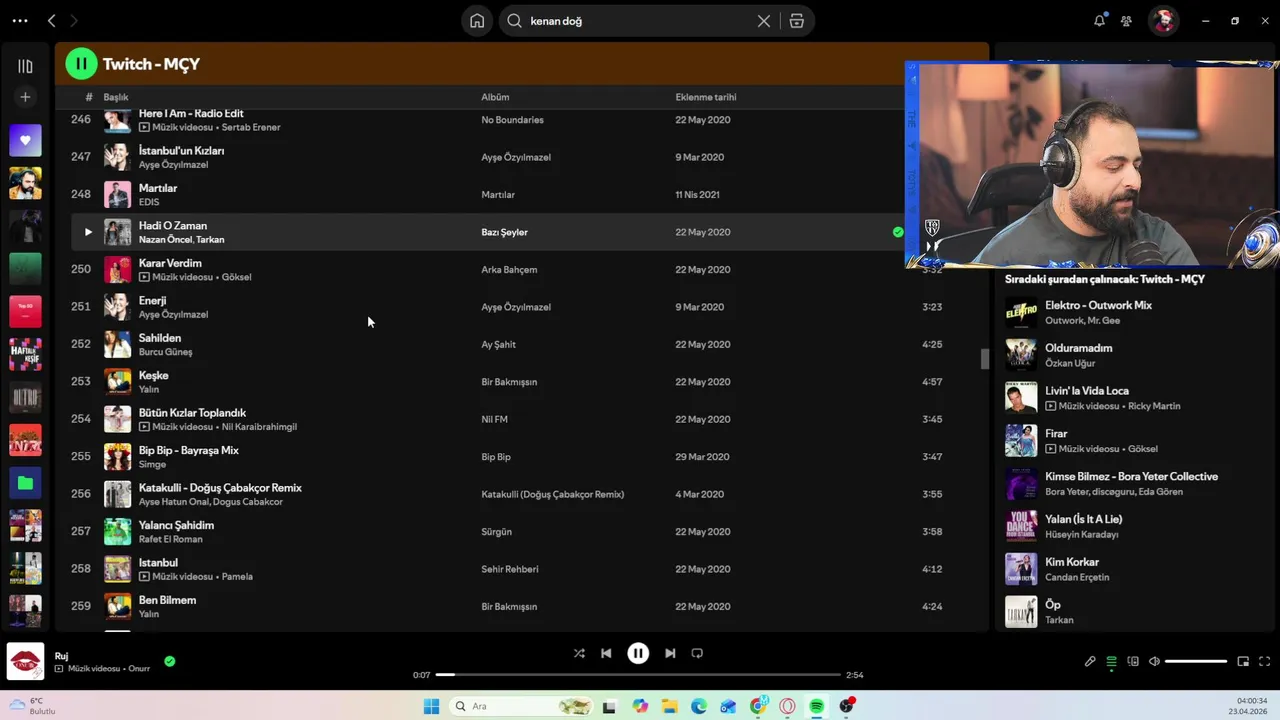
Task: Seek within the song progress bar
Action: 638,675
